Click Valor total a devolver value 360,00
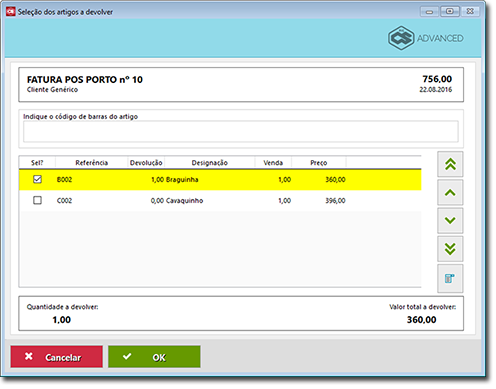Viewport: 496px width, 389px height. tap(421, 320)
